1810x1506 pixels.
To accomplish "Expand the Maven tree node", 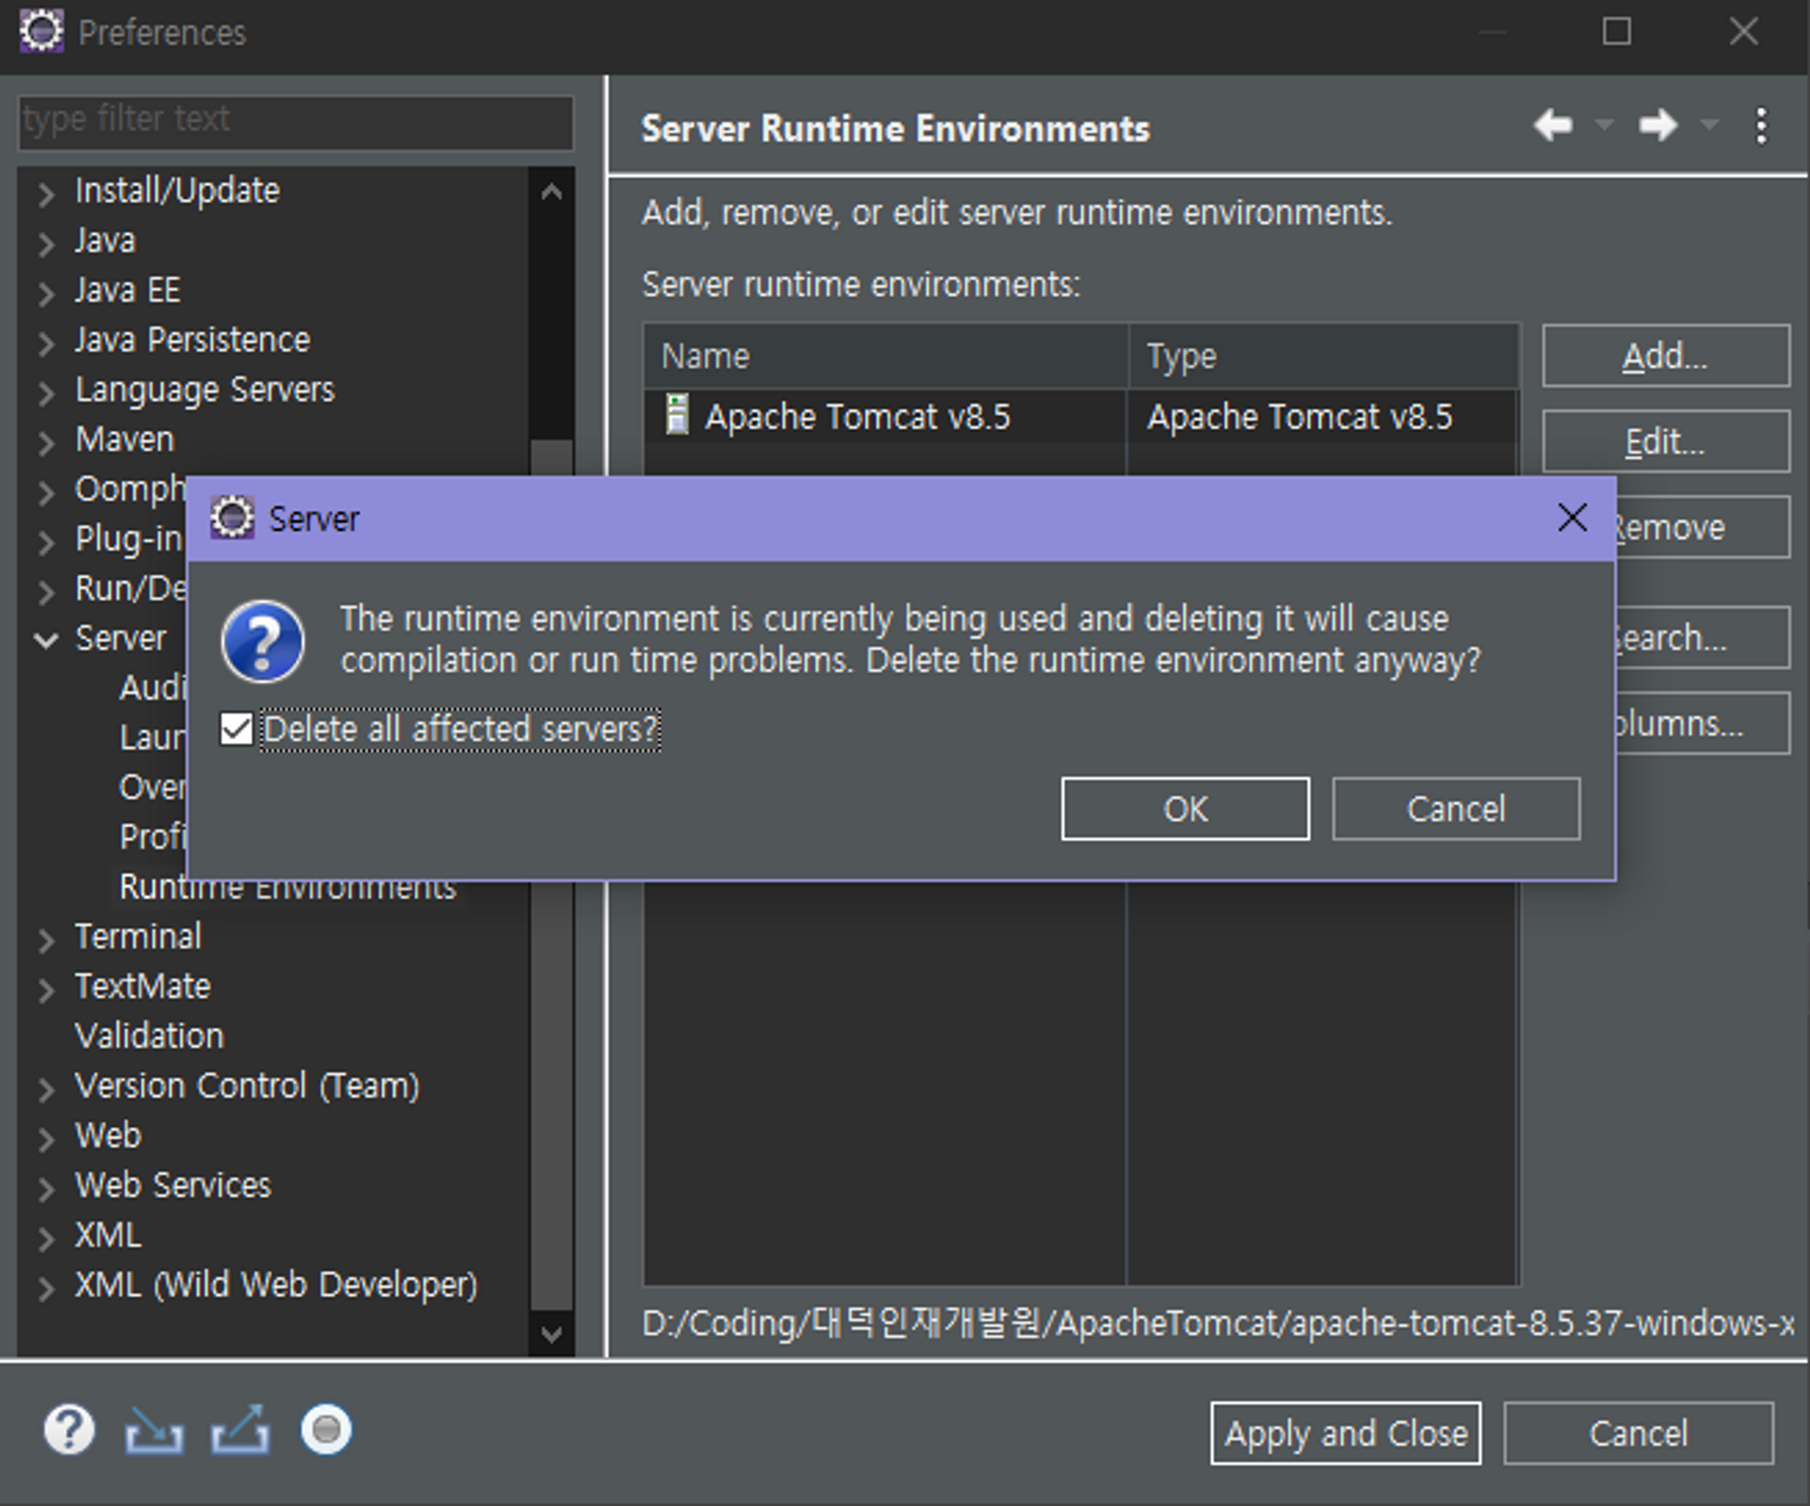I will [46, 442].
